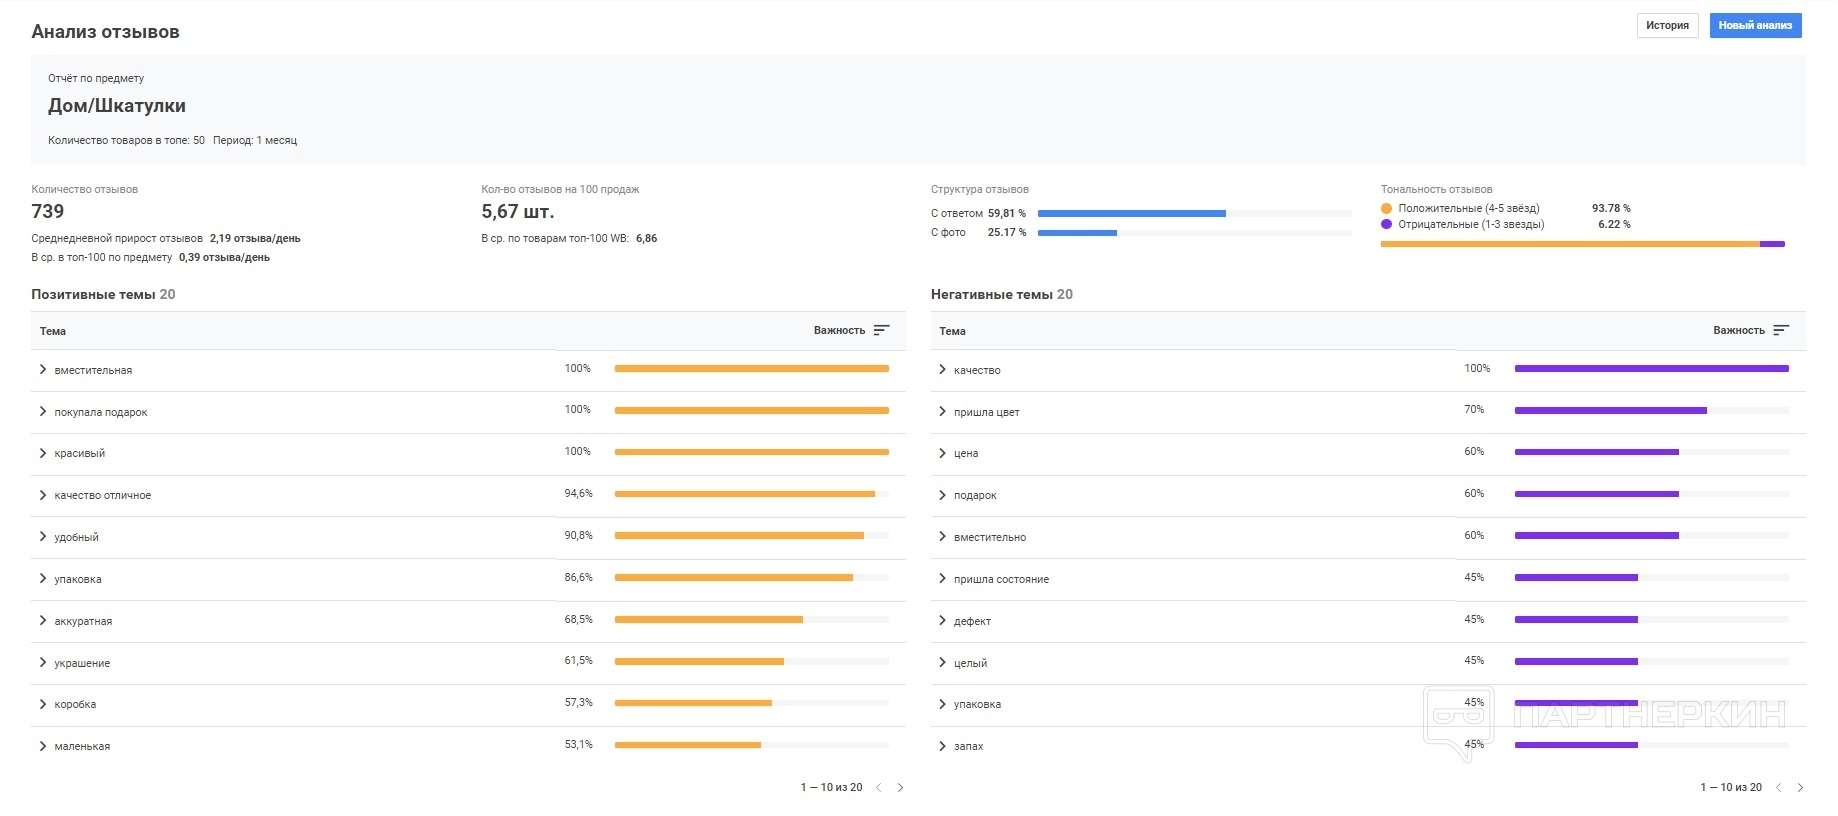
Task: Go to previous page of negative themes
Action: point(1779,788)
